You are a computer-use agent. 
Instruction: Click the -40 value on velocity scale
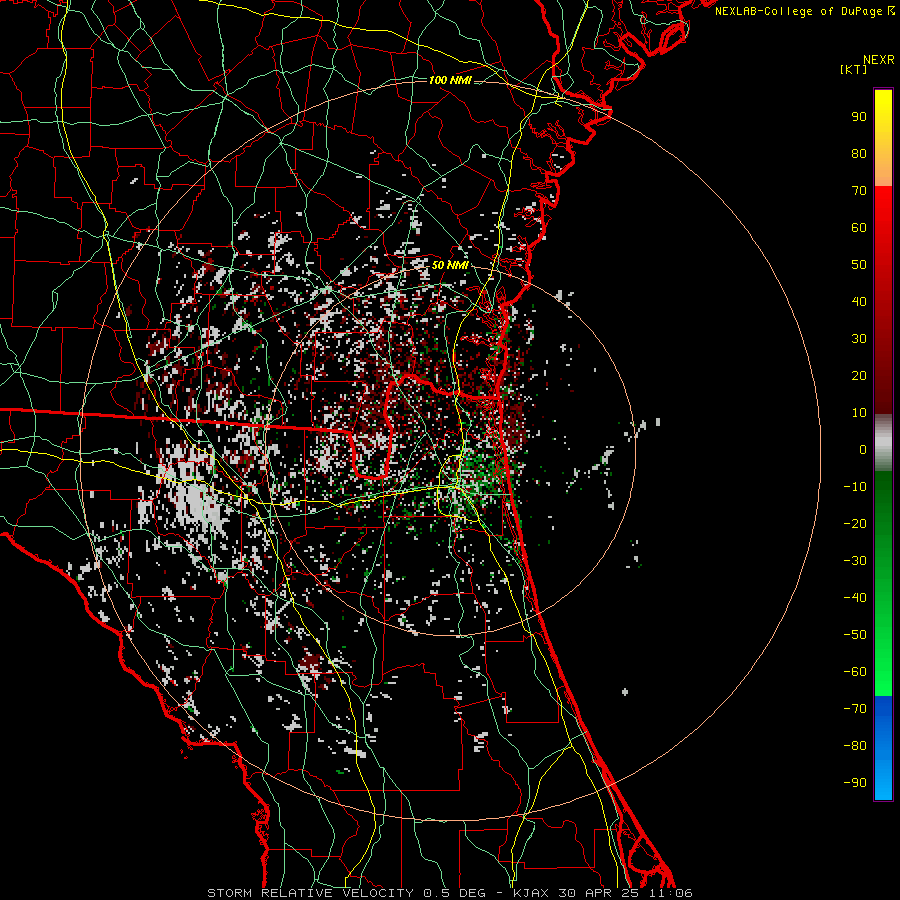point(855,598)
